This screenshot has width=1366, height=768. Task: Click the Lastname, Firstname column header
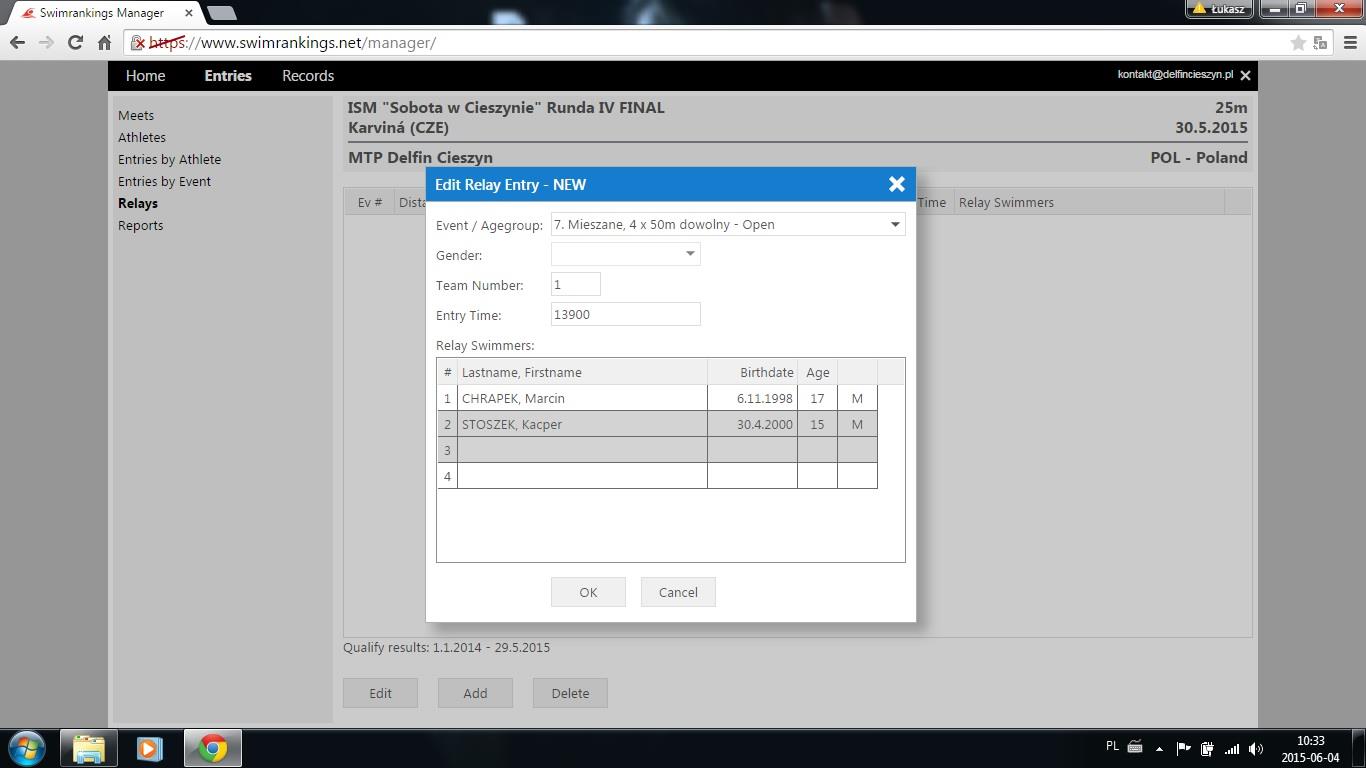[582, 372]
